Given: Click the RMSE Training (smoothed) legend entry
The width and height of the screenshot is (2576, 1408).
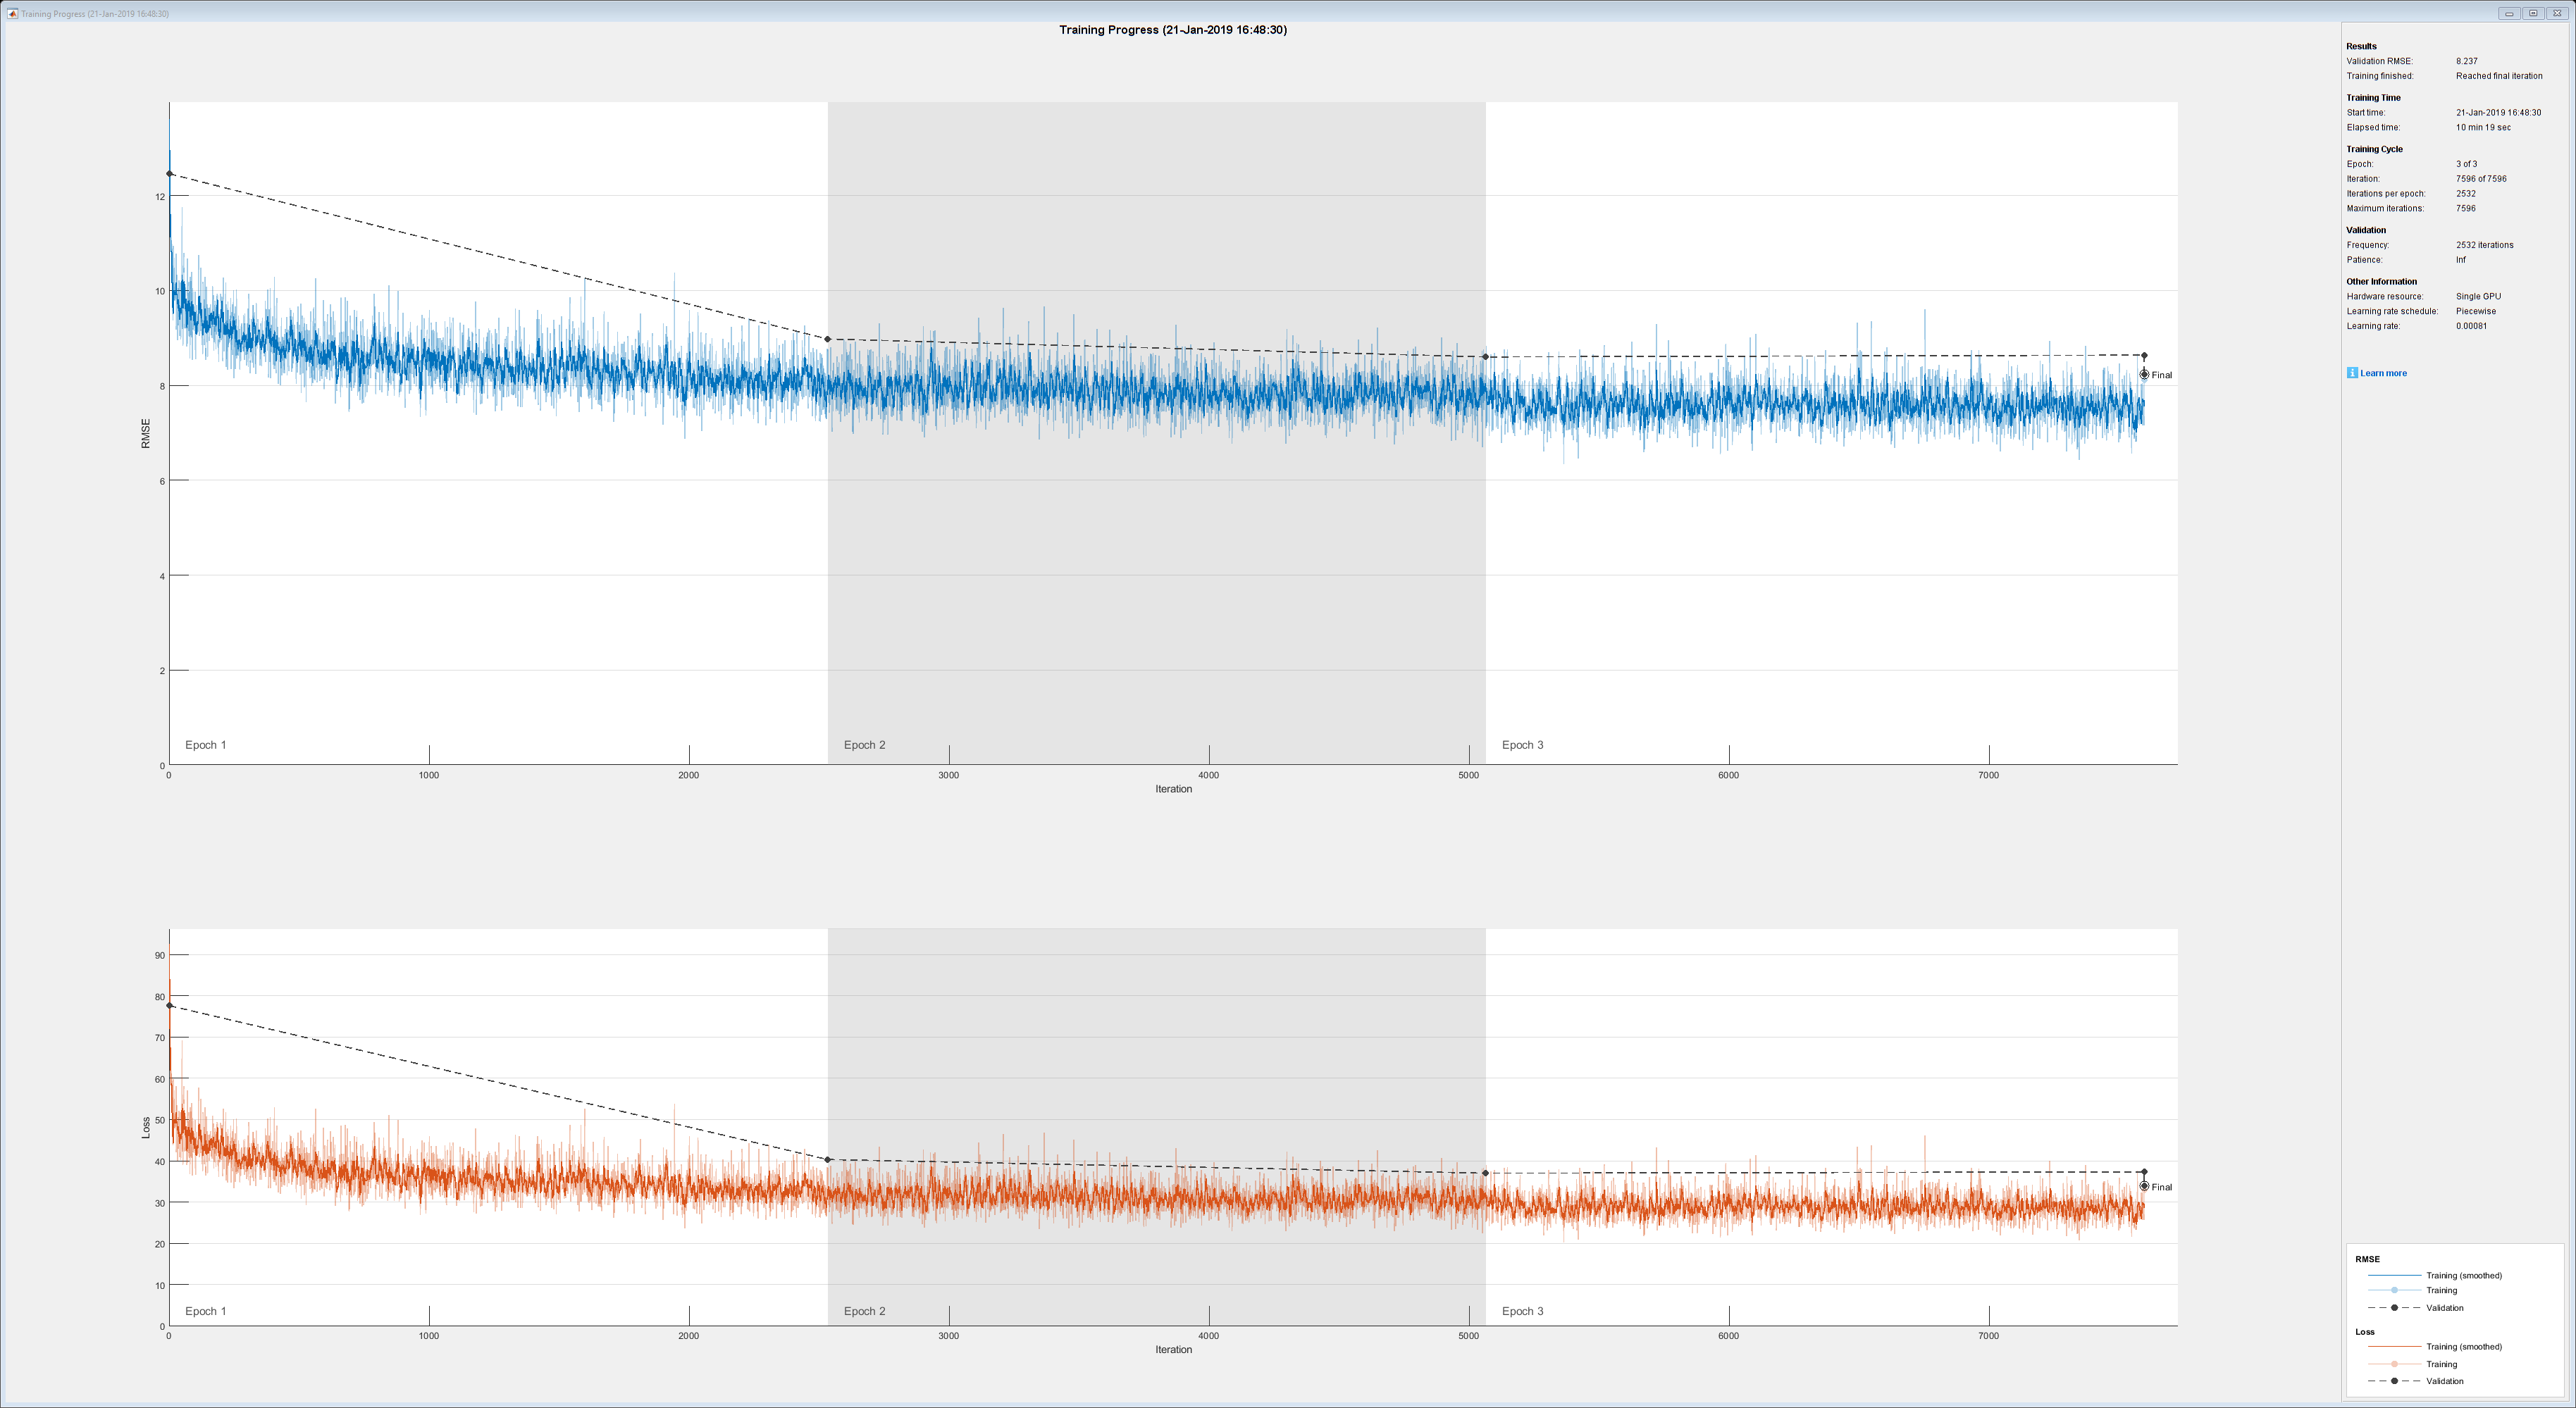Looking at the screenshot, I should (x=2463, y=1275).
